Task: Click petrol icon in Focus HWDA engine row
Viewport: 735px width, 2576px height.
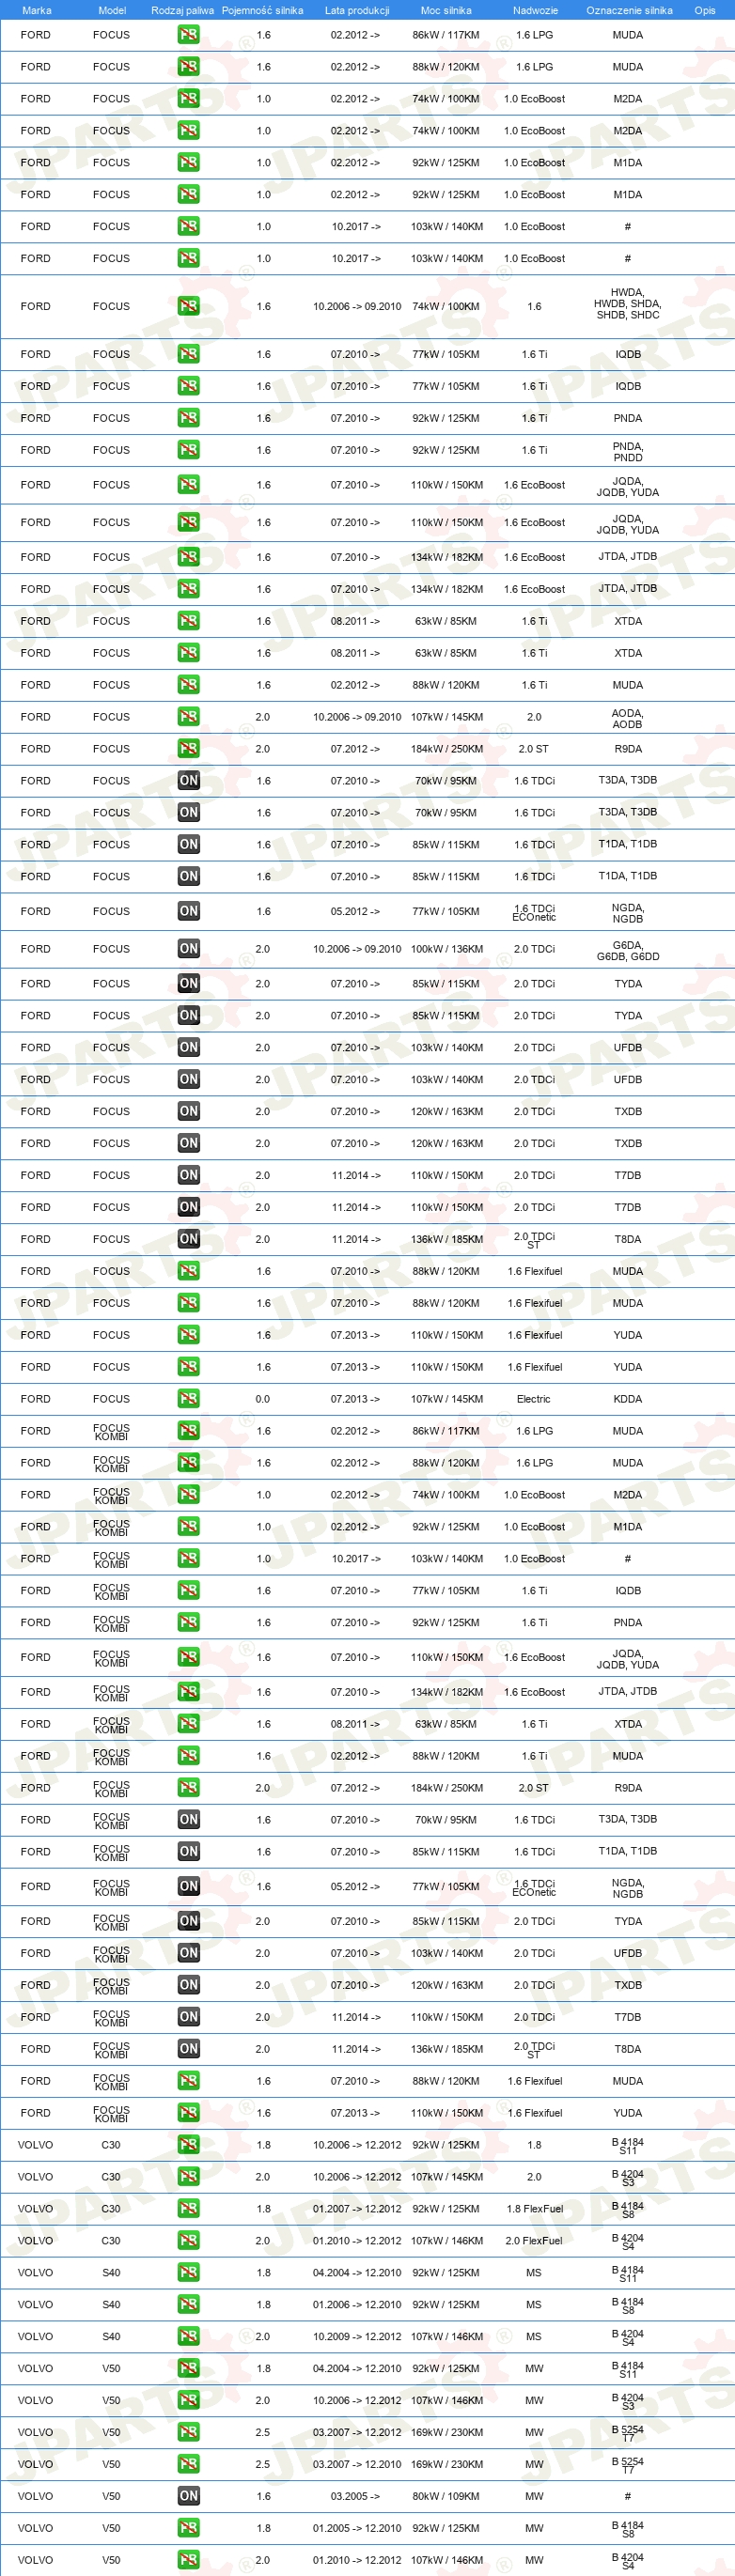Action: point(188,306)
